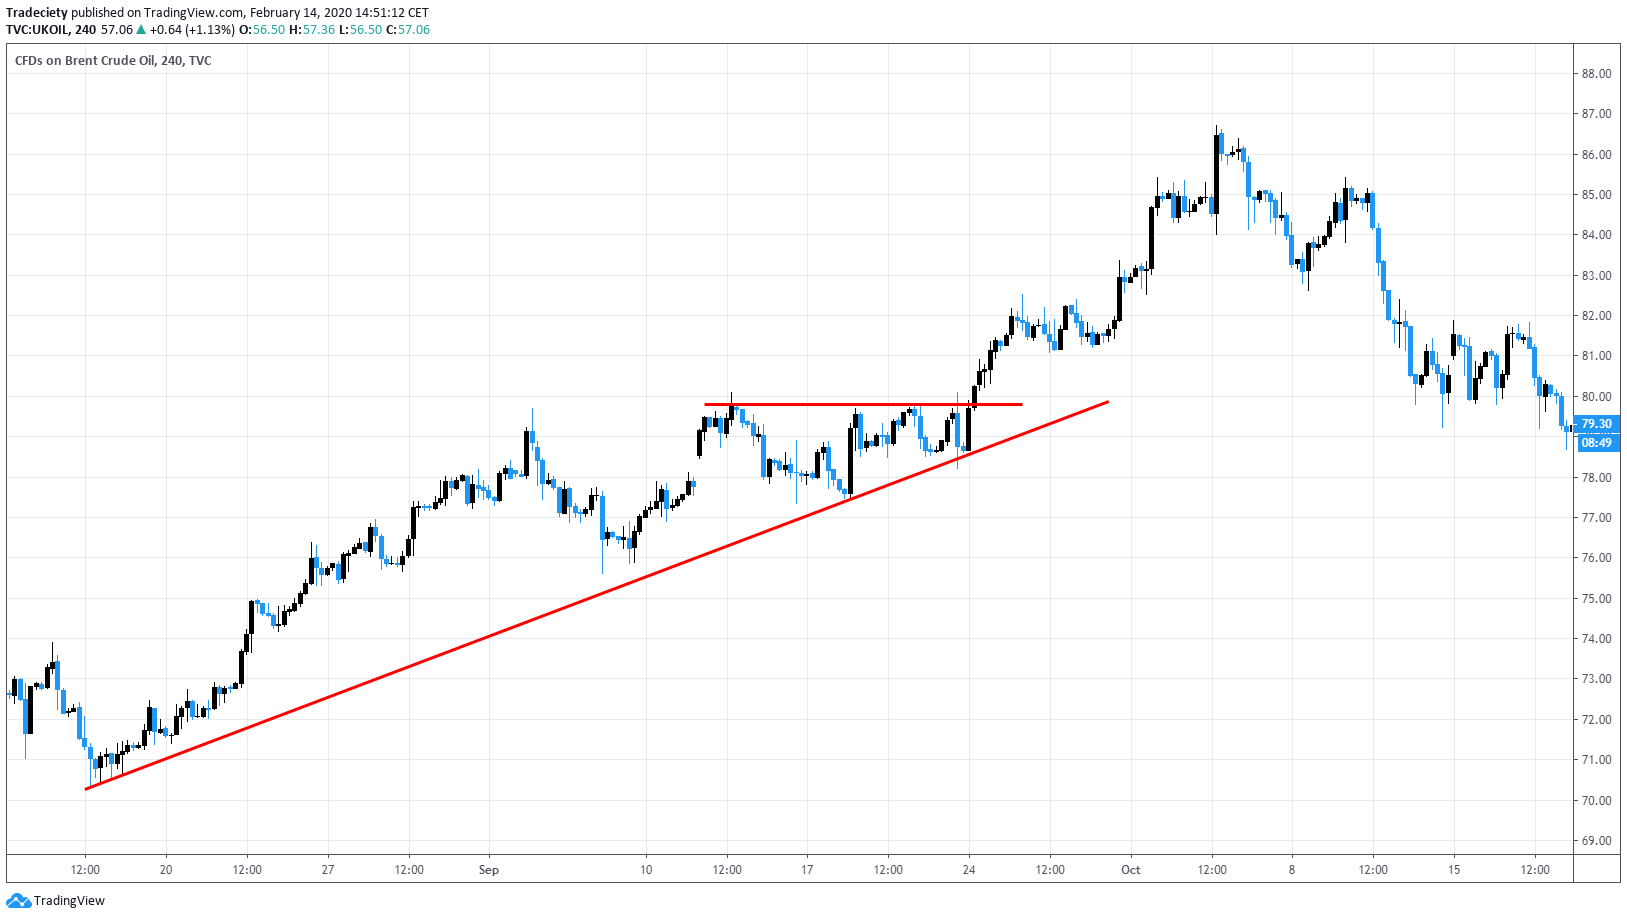
Task: Click the 08:49 countdown timer label
Action: coord(1596,443)
